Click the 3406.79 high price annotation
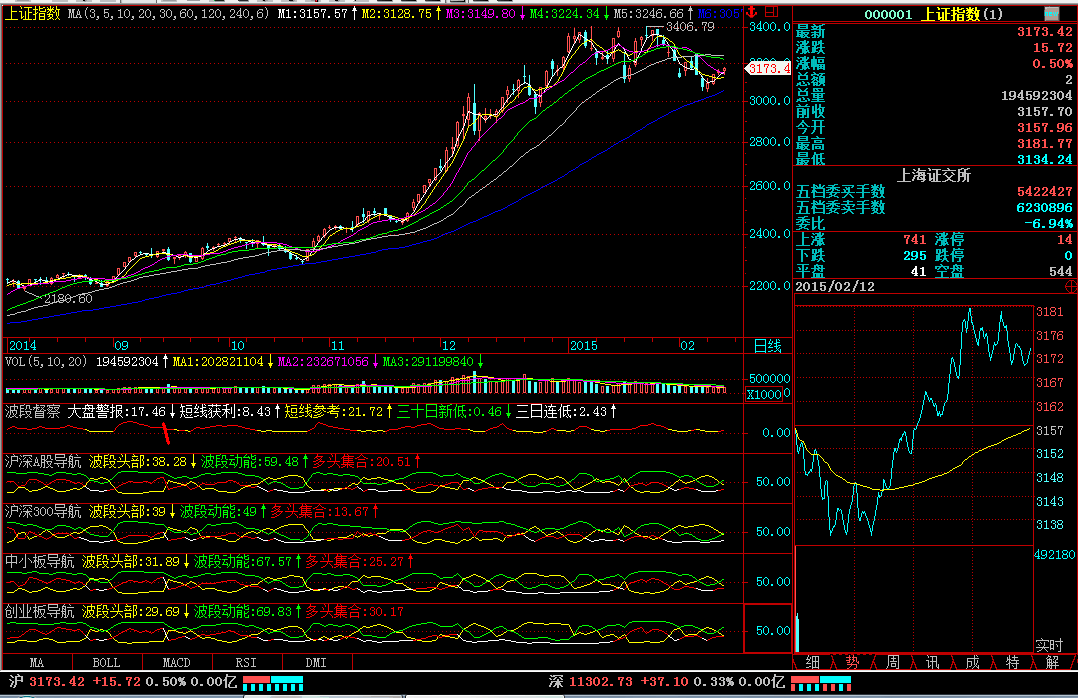Viewport: 1078px width, 698px height. (690, 27)
